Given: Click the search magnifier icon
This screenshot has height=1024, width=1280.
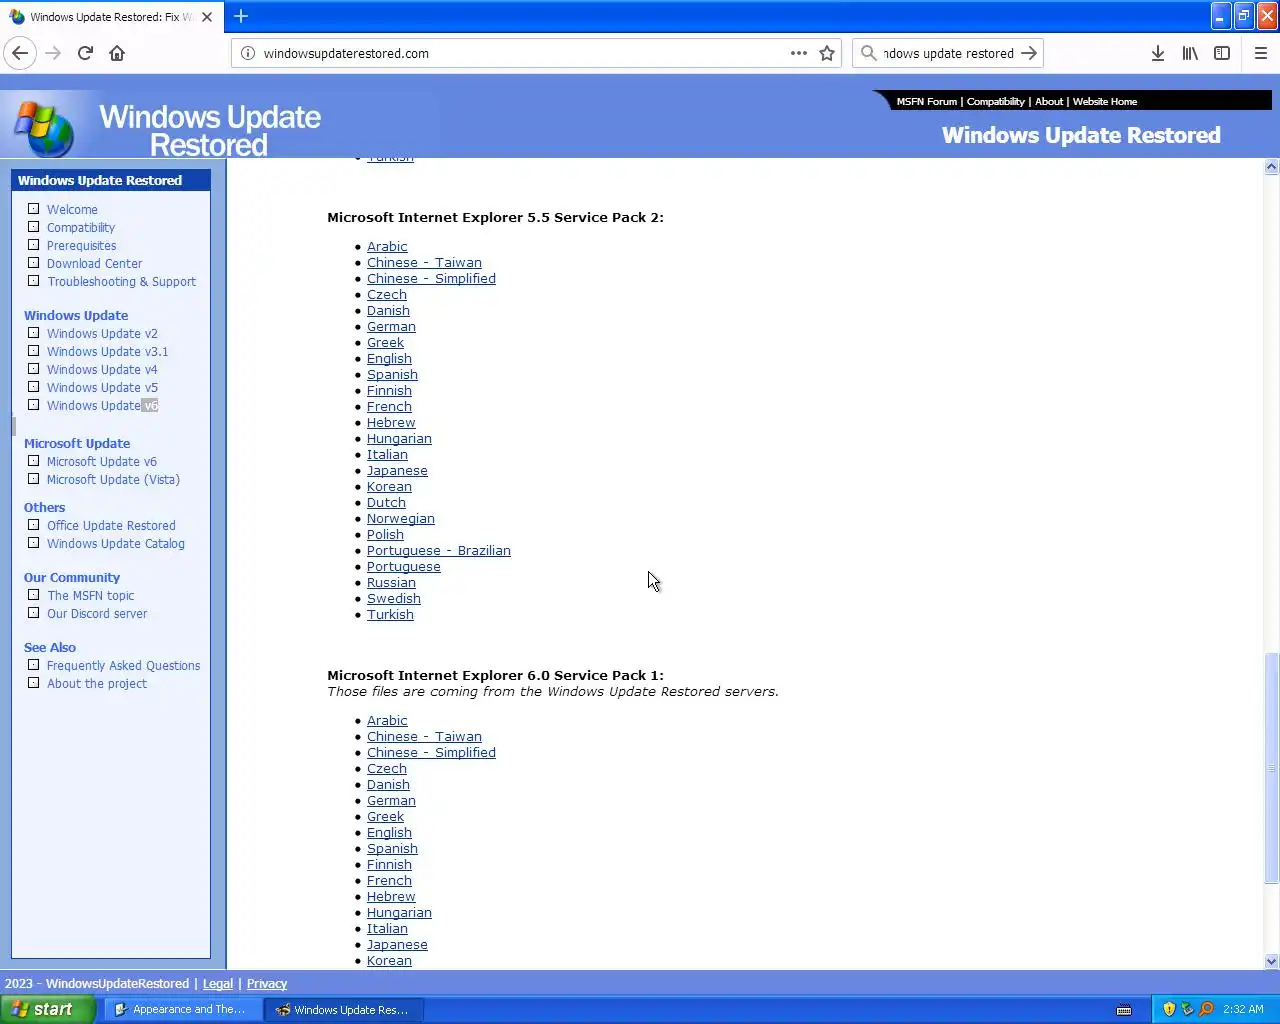Looking at the screenshot, I should 868,53.
